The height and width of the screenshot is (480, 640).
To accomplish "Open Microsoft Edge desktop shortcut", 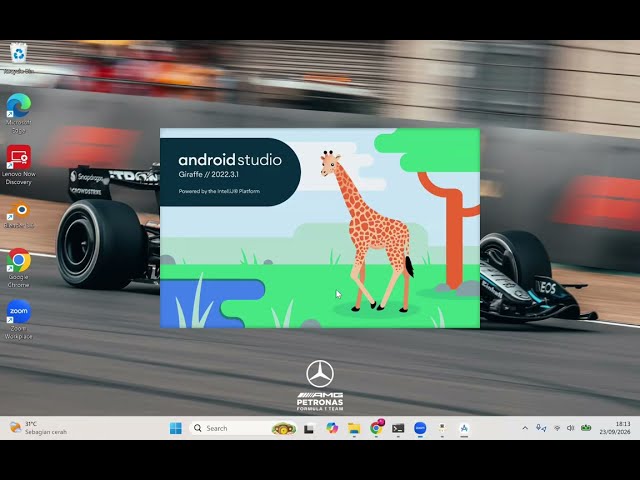I will (18, 113).
